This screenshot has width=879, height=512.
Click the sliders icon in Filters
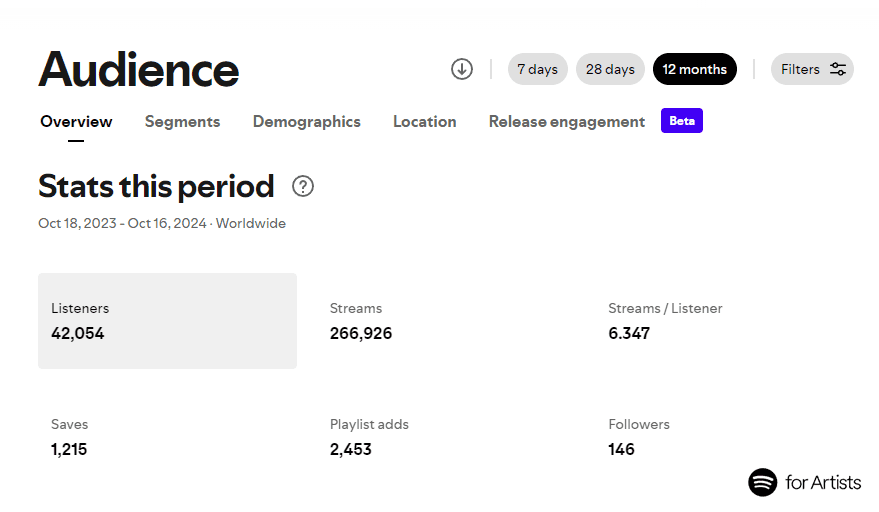point(838,69)
